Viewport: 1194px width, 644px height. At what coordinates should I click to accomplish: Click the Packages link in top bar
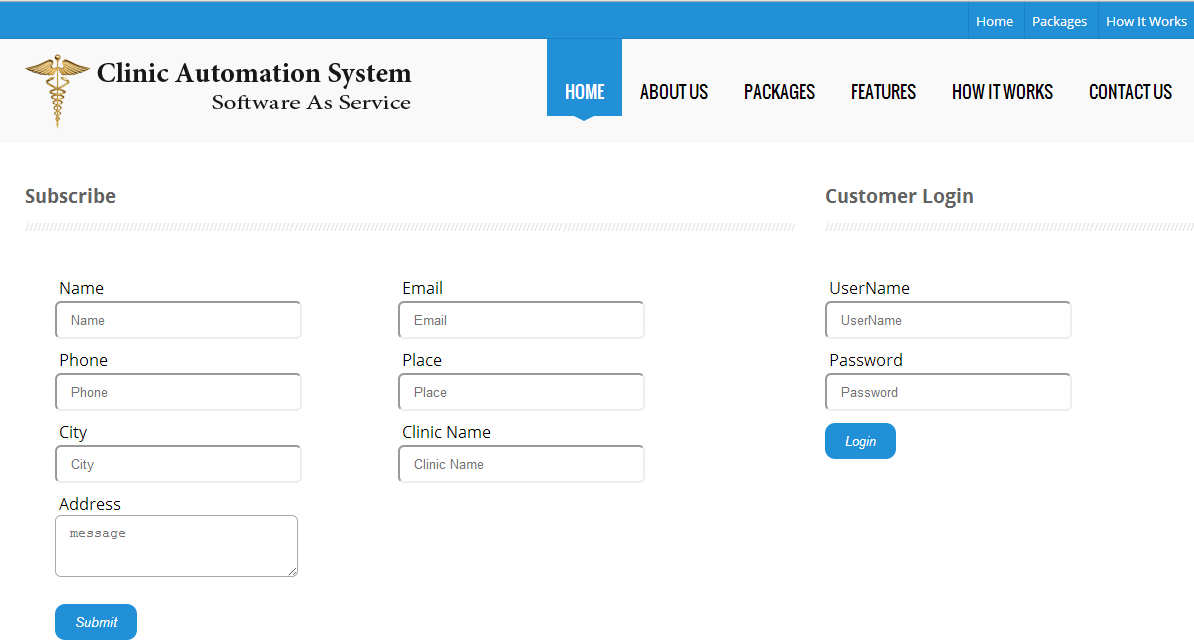1059,21
